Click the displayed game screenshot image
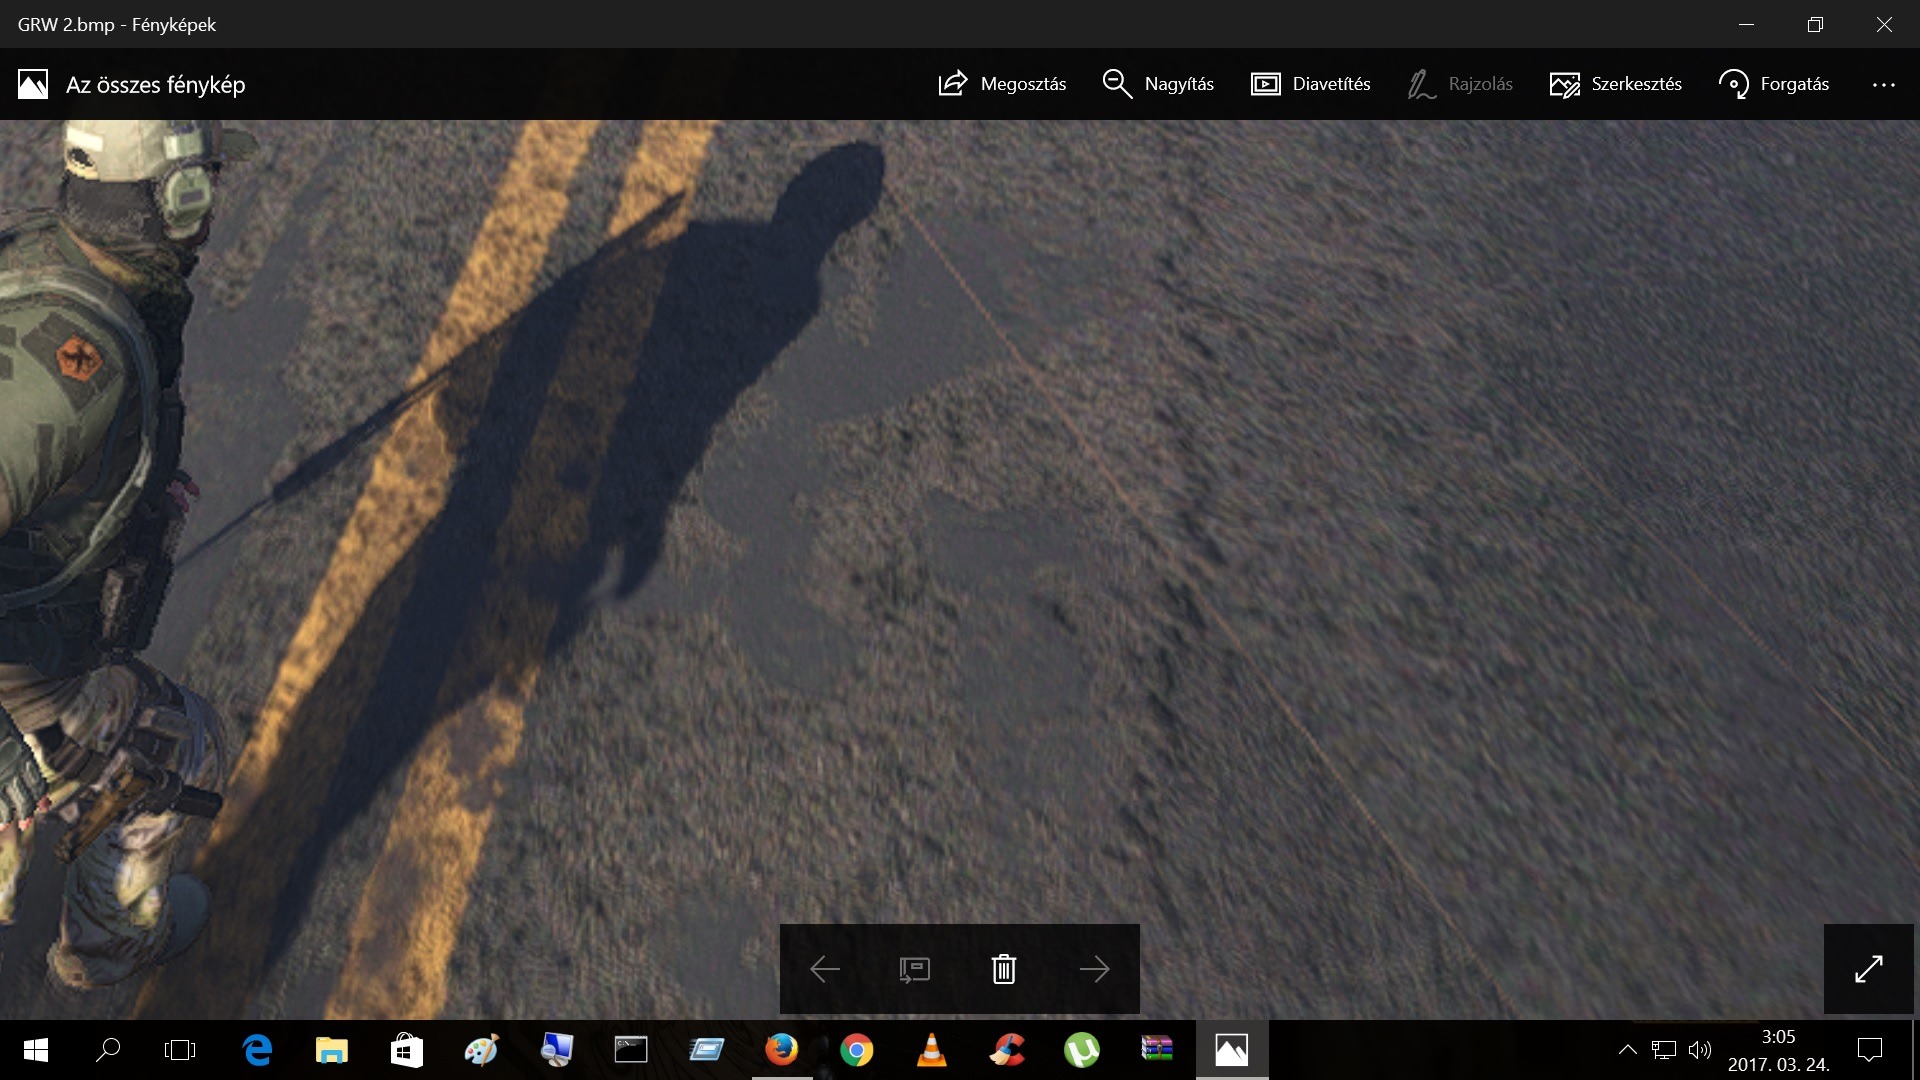The height and width of the screenshot is (1080, 1920). pyautogui.click(x=960, y=569)
